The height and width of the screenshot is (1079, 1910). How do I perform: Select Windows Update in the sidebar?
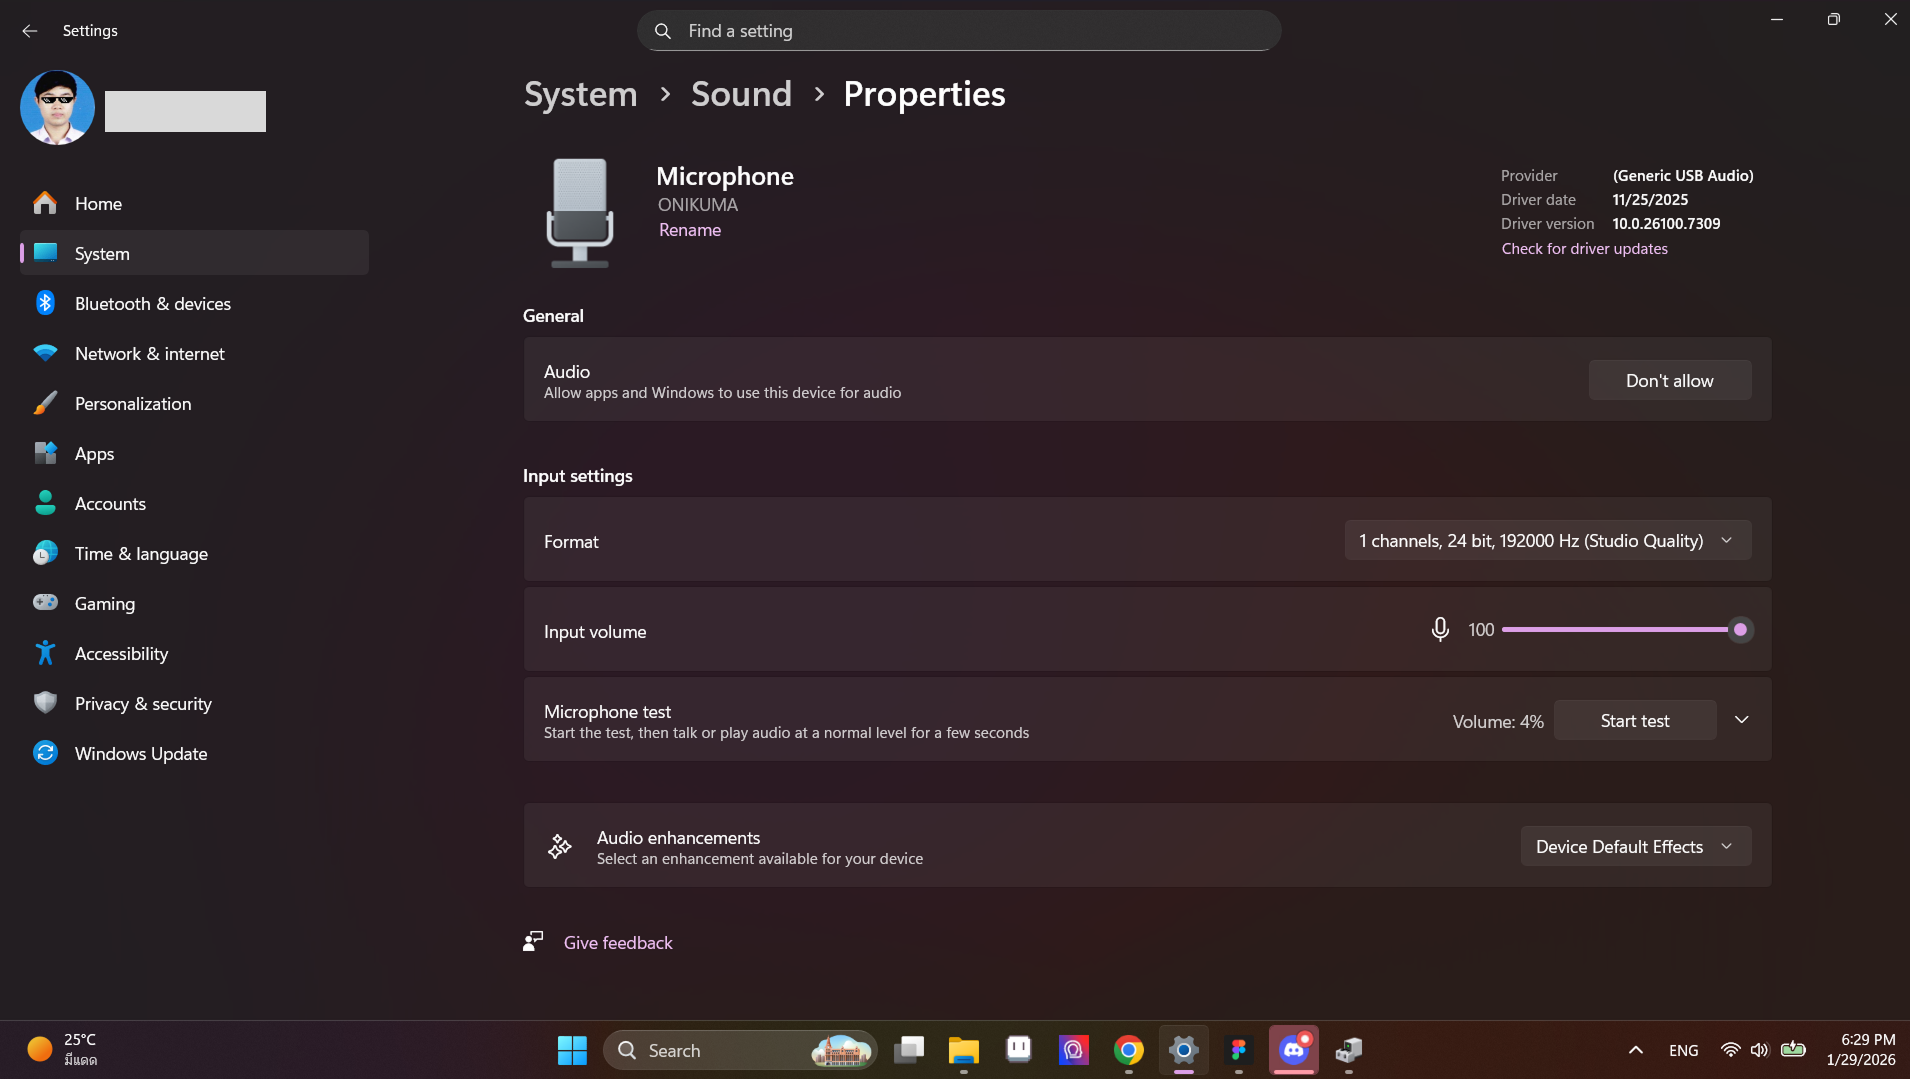141,753
